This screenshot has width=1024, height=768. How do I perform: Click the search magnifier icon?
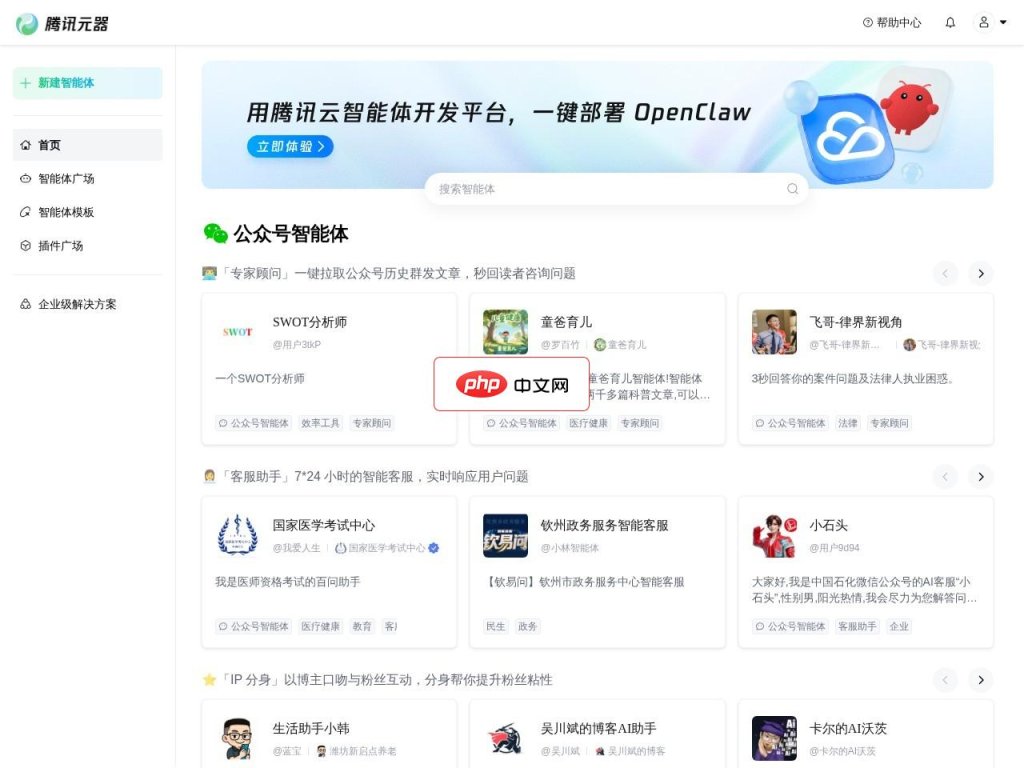click(x=792, y=189)
